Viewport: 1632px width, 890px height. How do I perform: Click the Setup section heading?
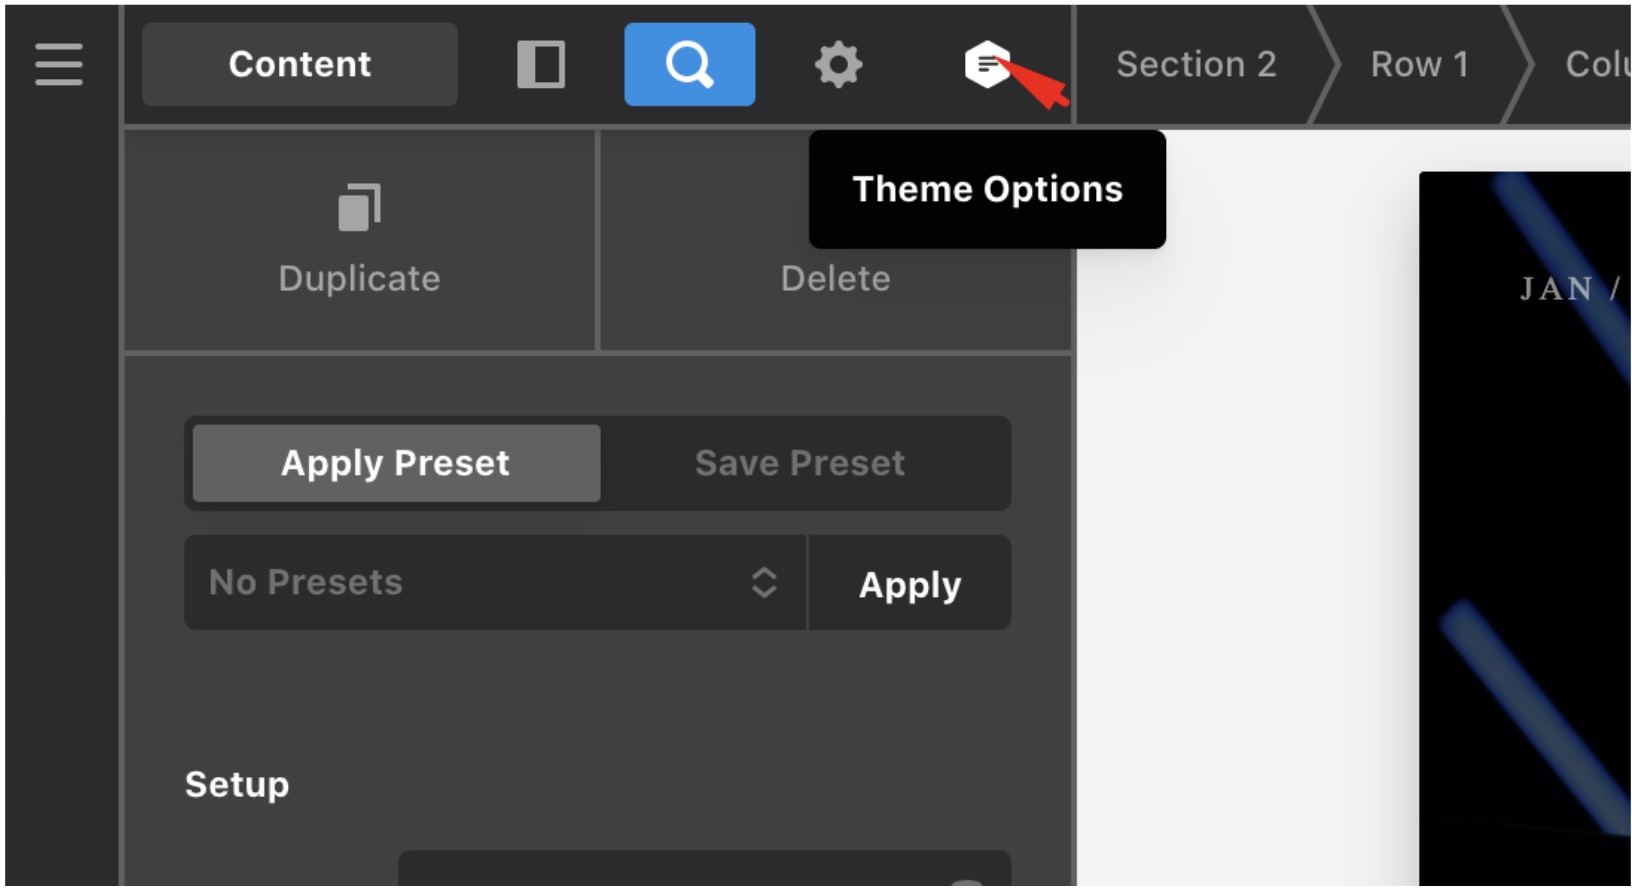(237, 784)
